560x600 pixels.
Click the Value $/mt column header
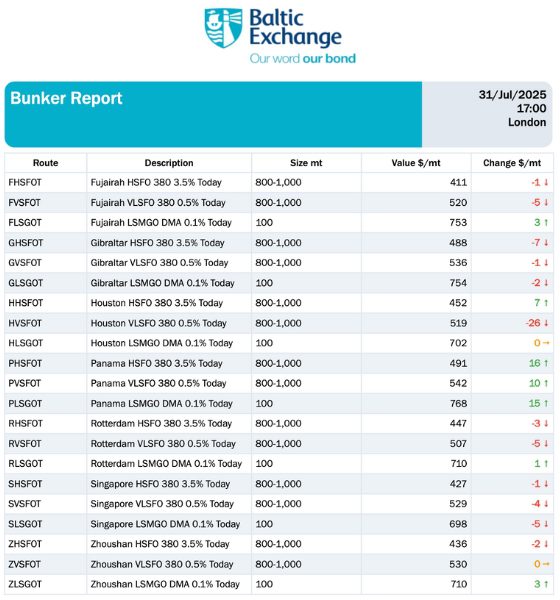pyautogui.click(x=416, y=163)
